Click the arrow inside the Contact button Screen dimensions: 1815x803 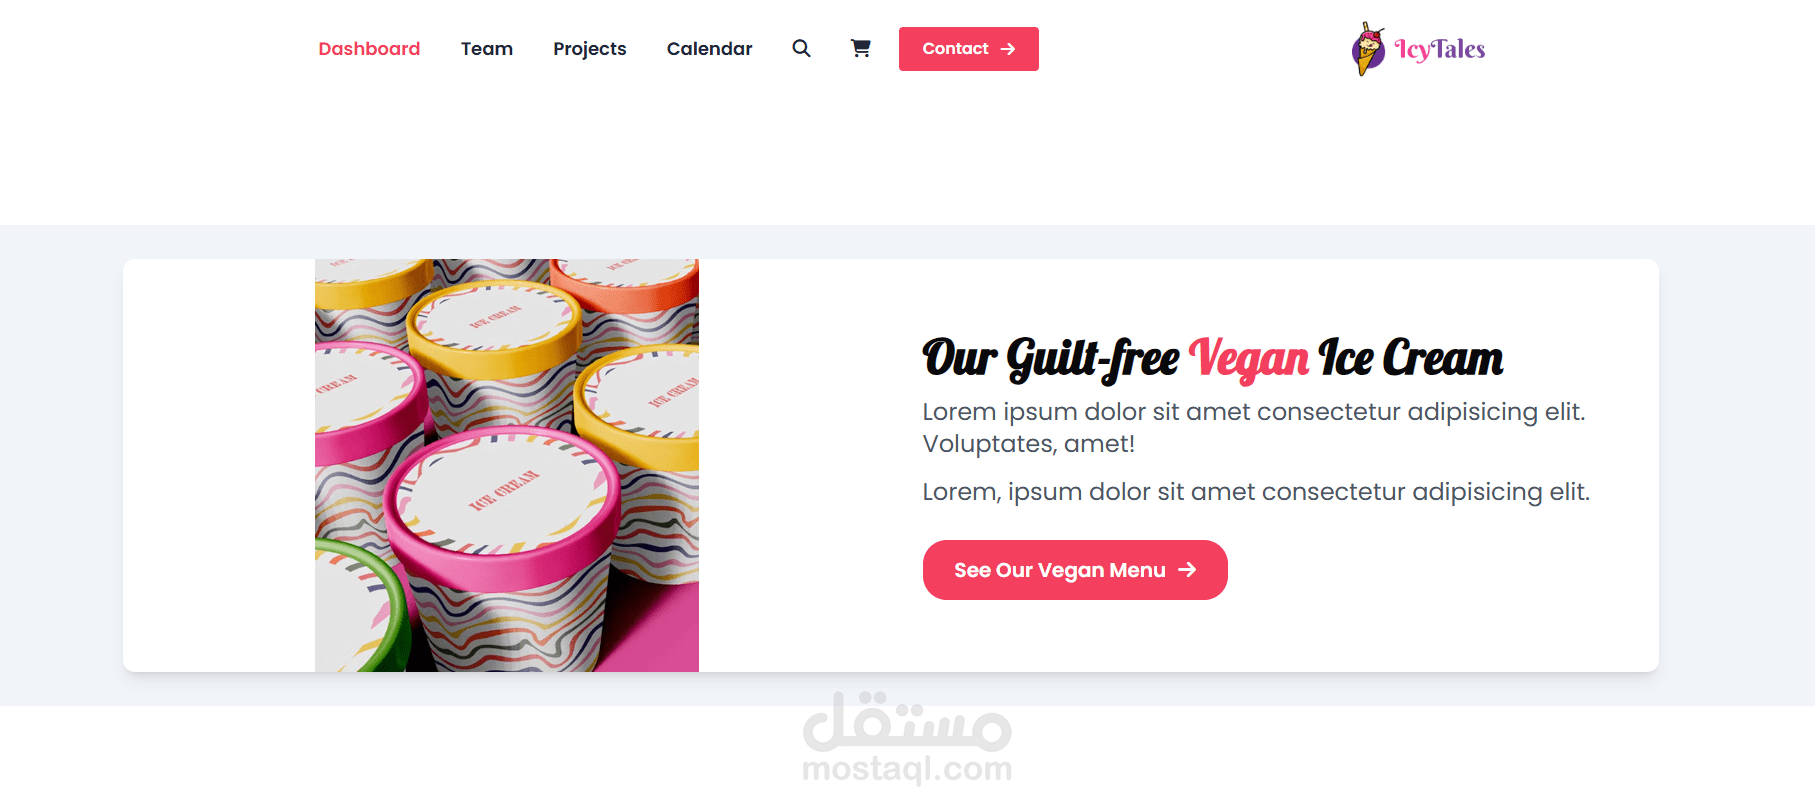pyautogui.click(x=1008, y=49)
